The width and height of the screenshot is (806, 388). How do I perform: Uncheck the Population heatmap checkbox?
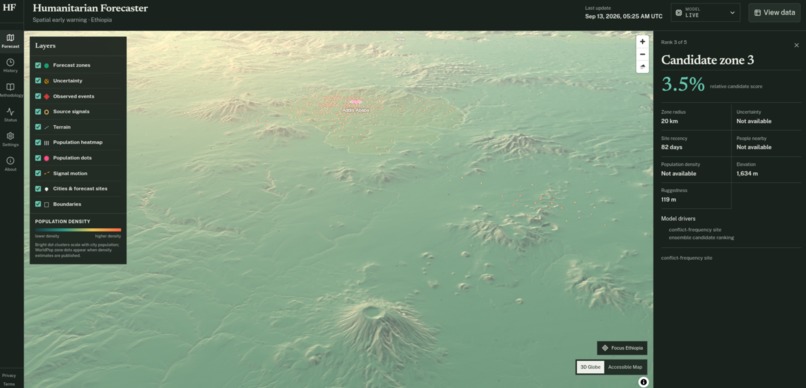pyautogui.click(x=38, y=142)
